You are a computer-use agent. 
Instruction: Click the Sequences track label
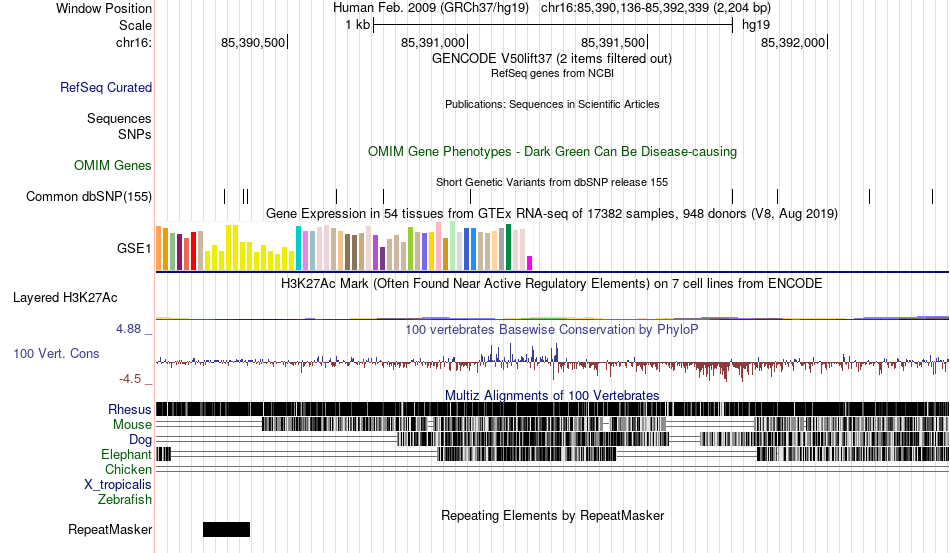coord(119,118)
